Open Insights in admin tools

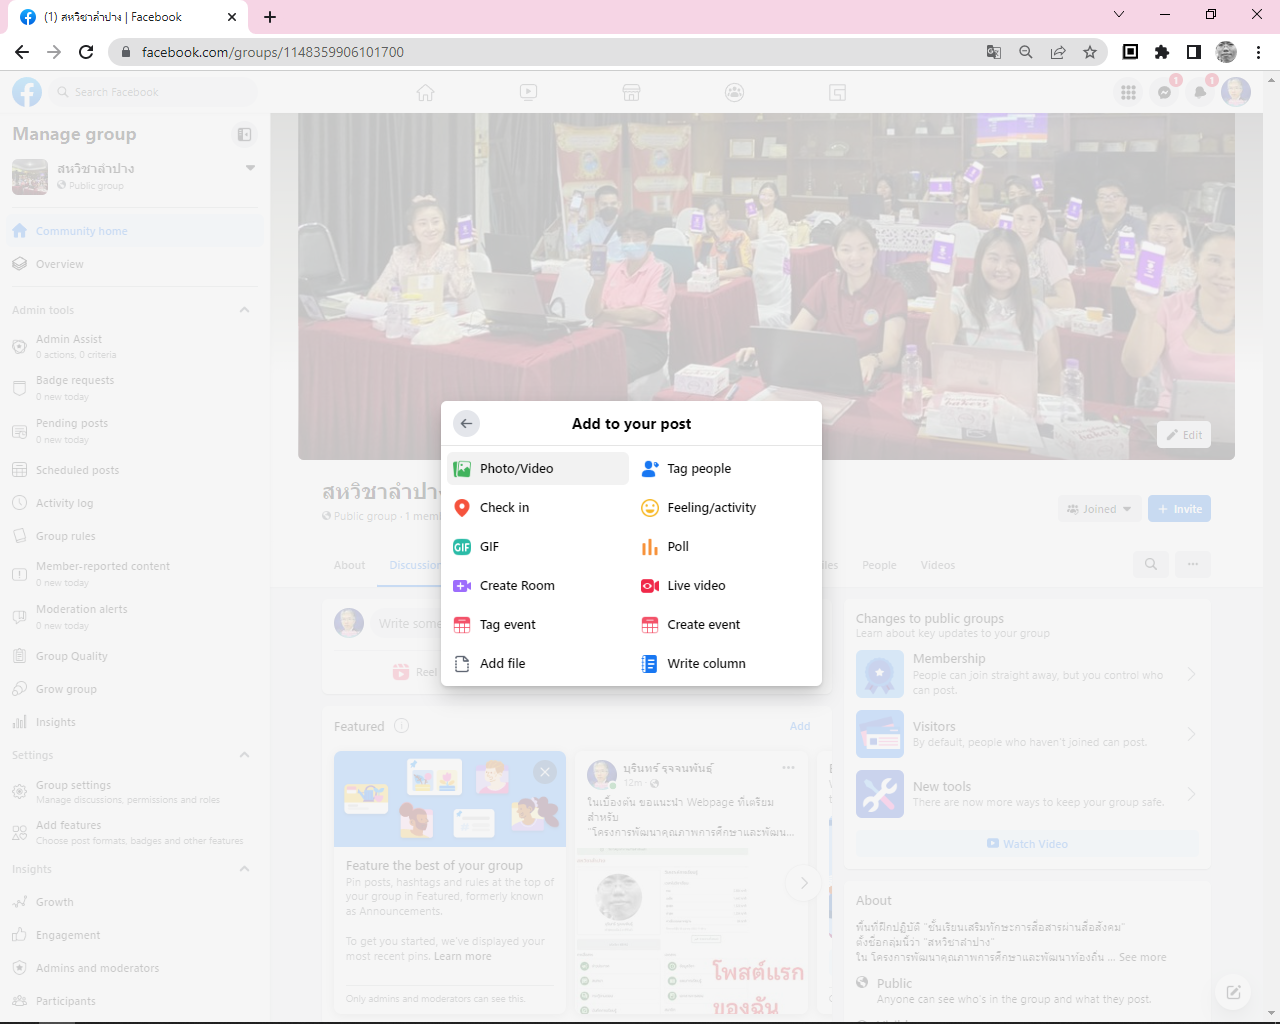135,722
